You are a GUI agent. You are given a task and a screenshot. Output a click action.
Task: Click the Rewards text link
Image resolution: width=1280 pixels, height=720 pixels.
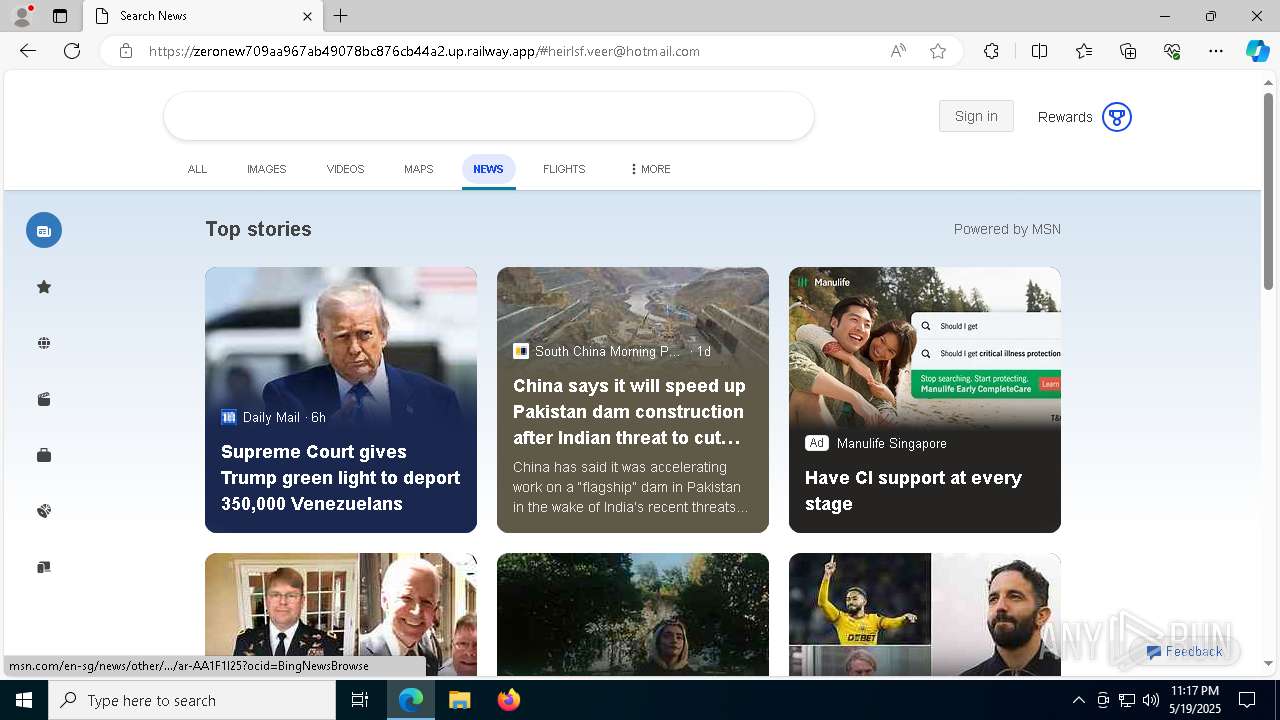(x=1065, y=117)
